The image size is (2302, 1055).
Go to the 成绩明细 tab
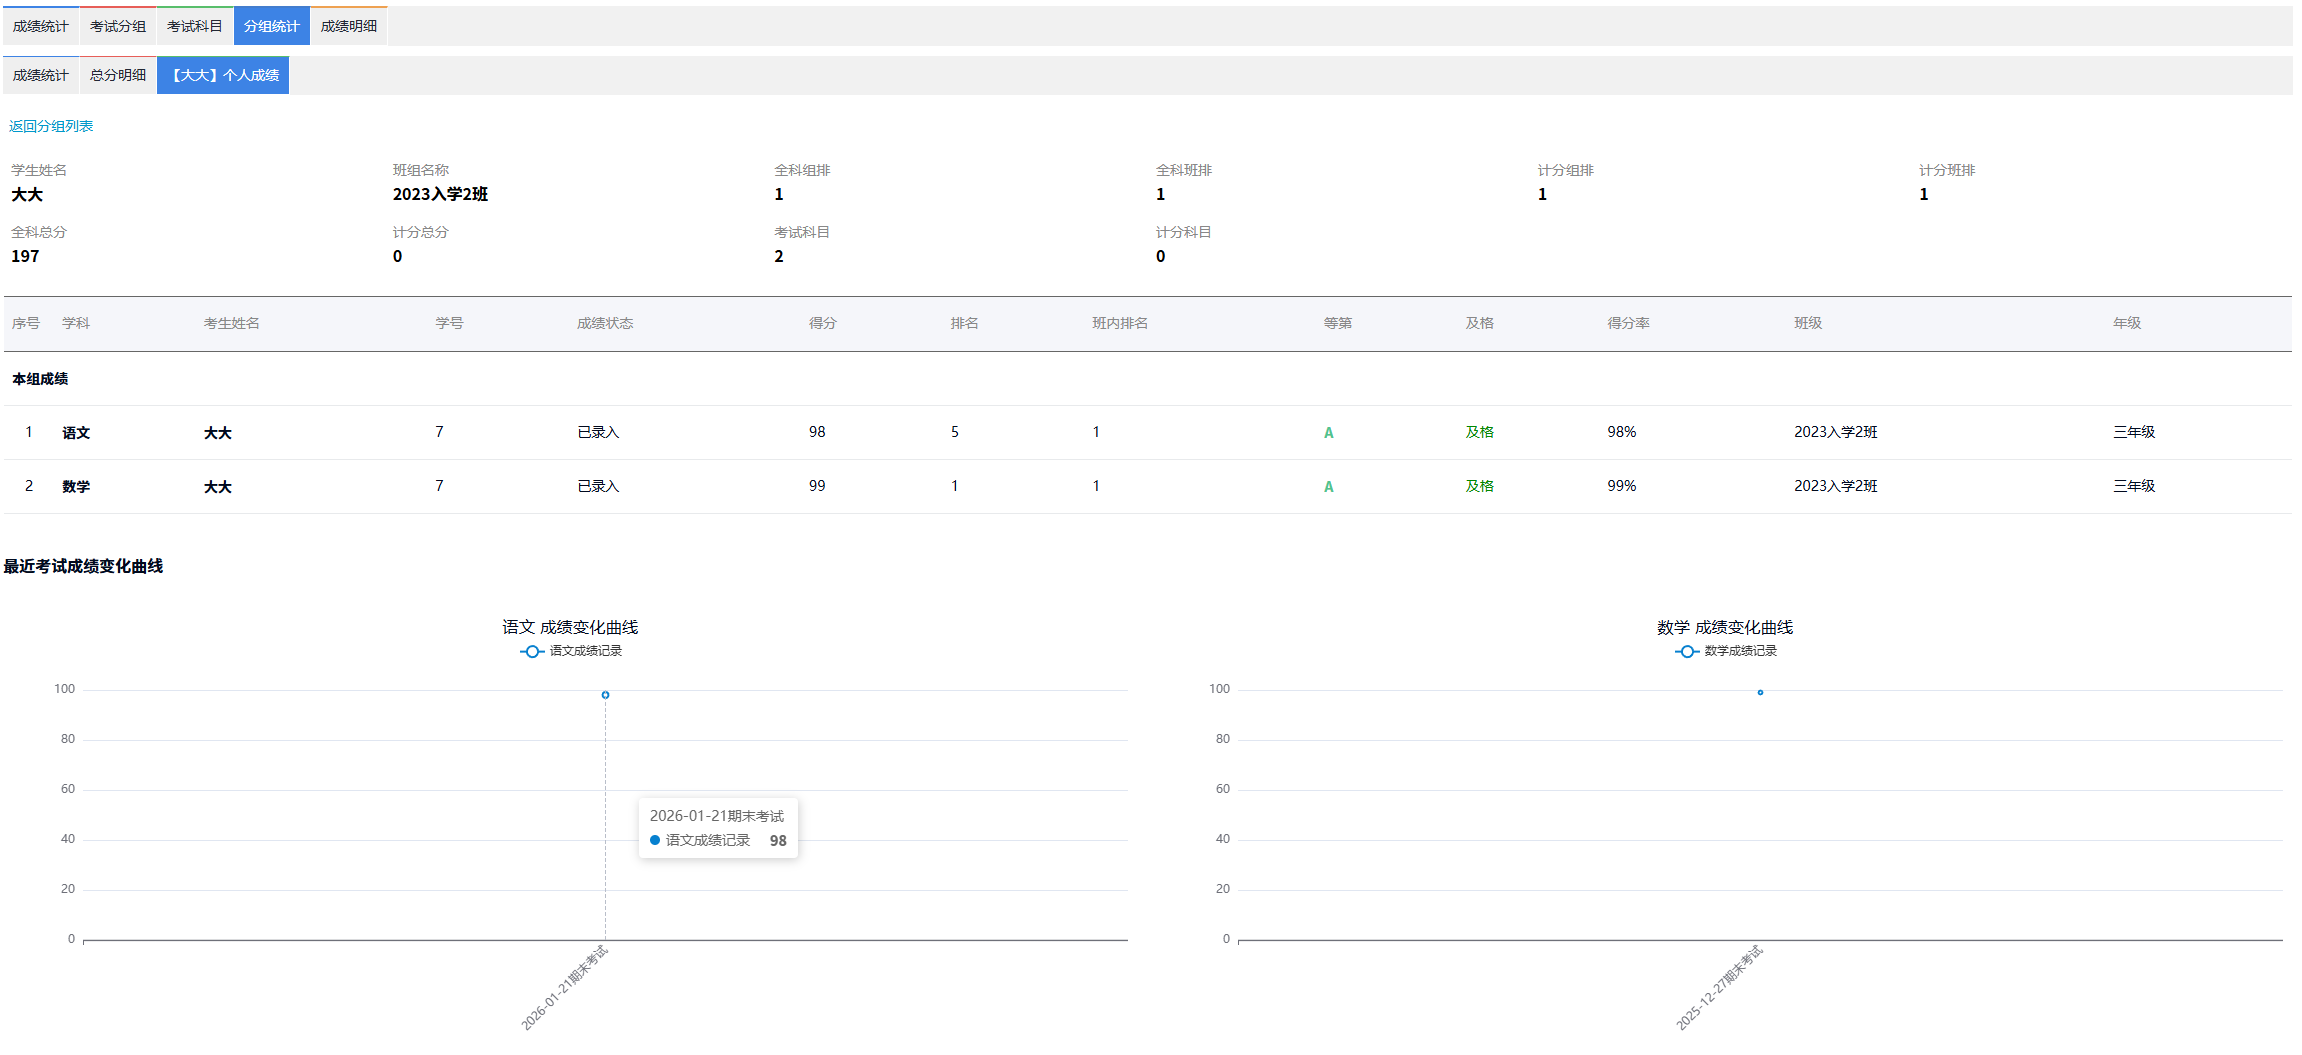point(349,26)
